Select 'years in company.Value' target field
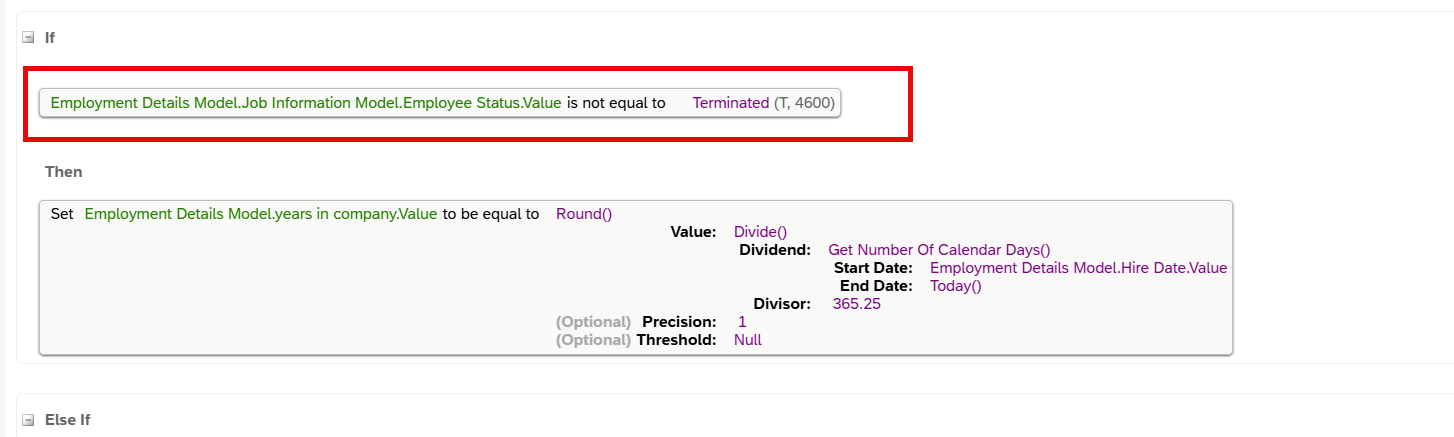This screenshot has width=1454, height=437. 261,214
